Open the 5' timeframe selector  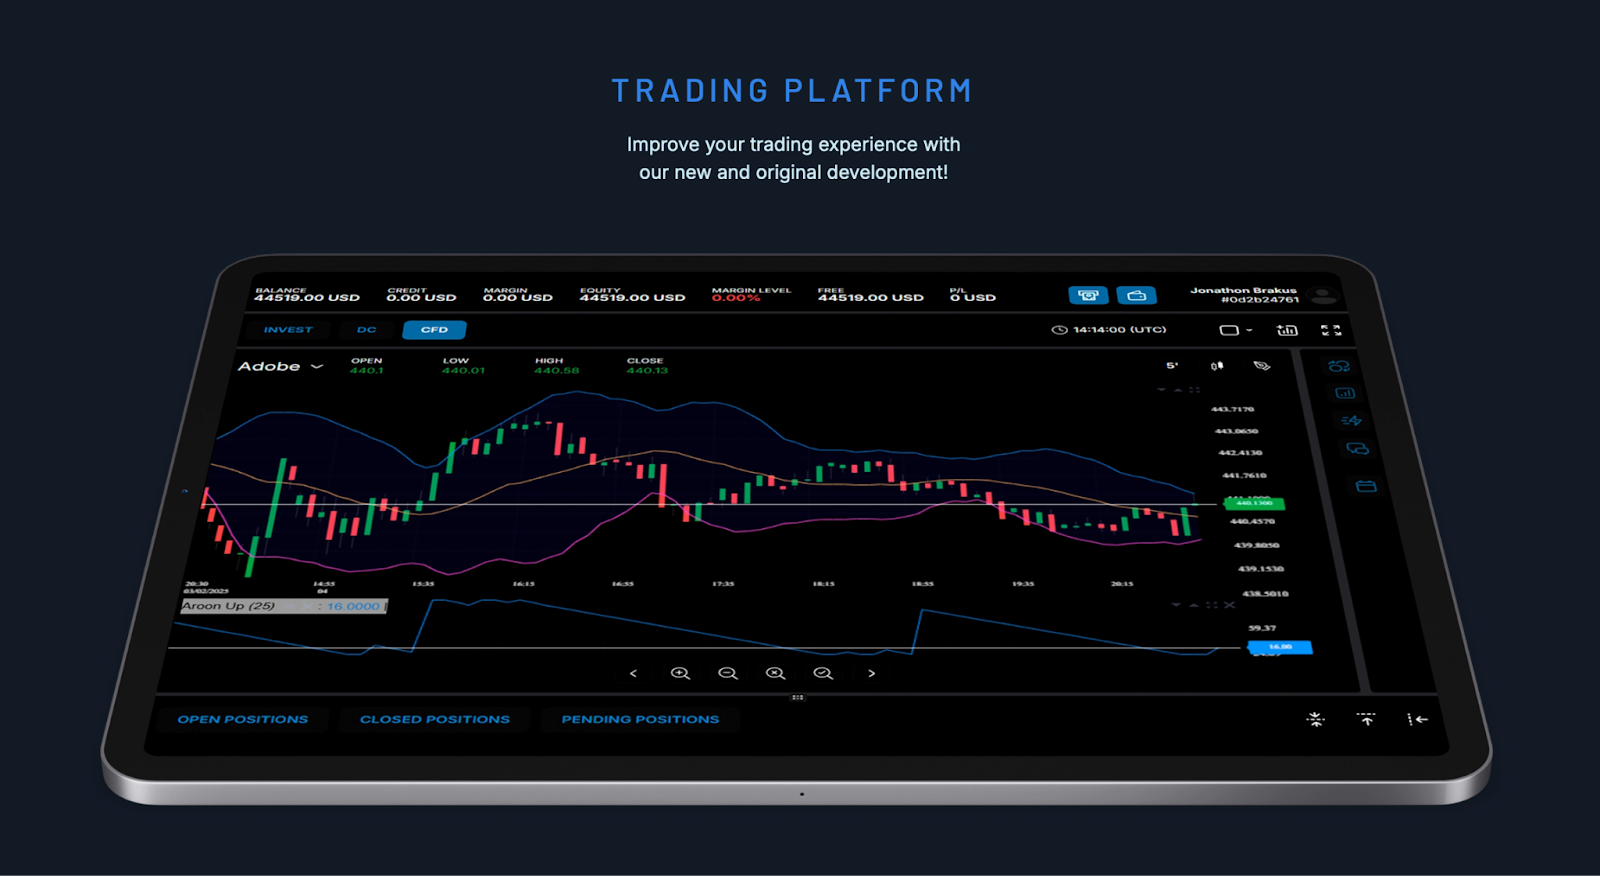tap(1172, 366)
